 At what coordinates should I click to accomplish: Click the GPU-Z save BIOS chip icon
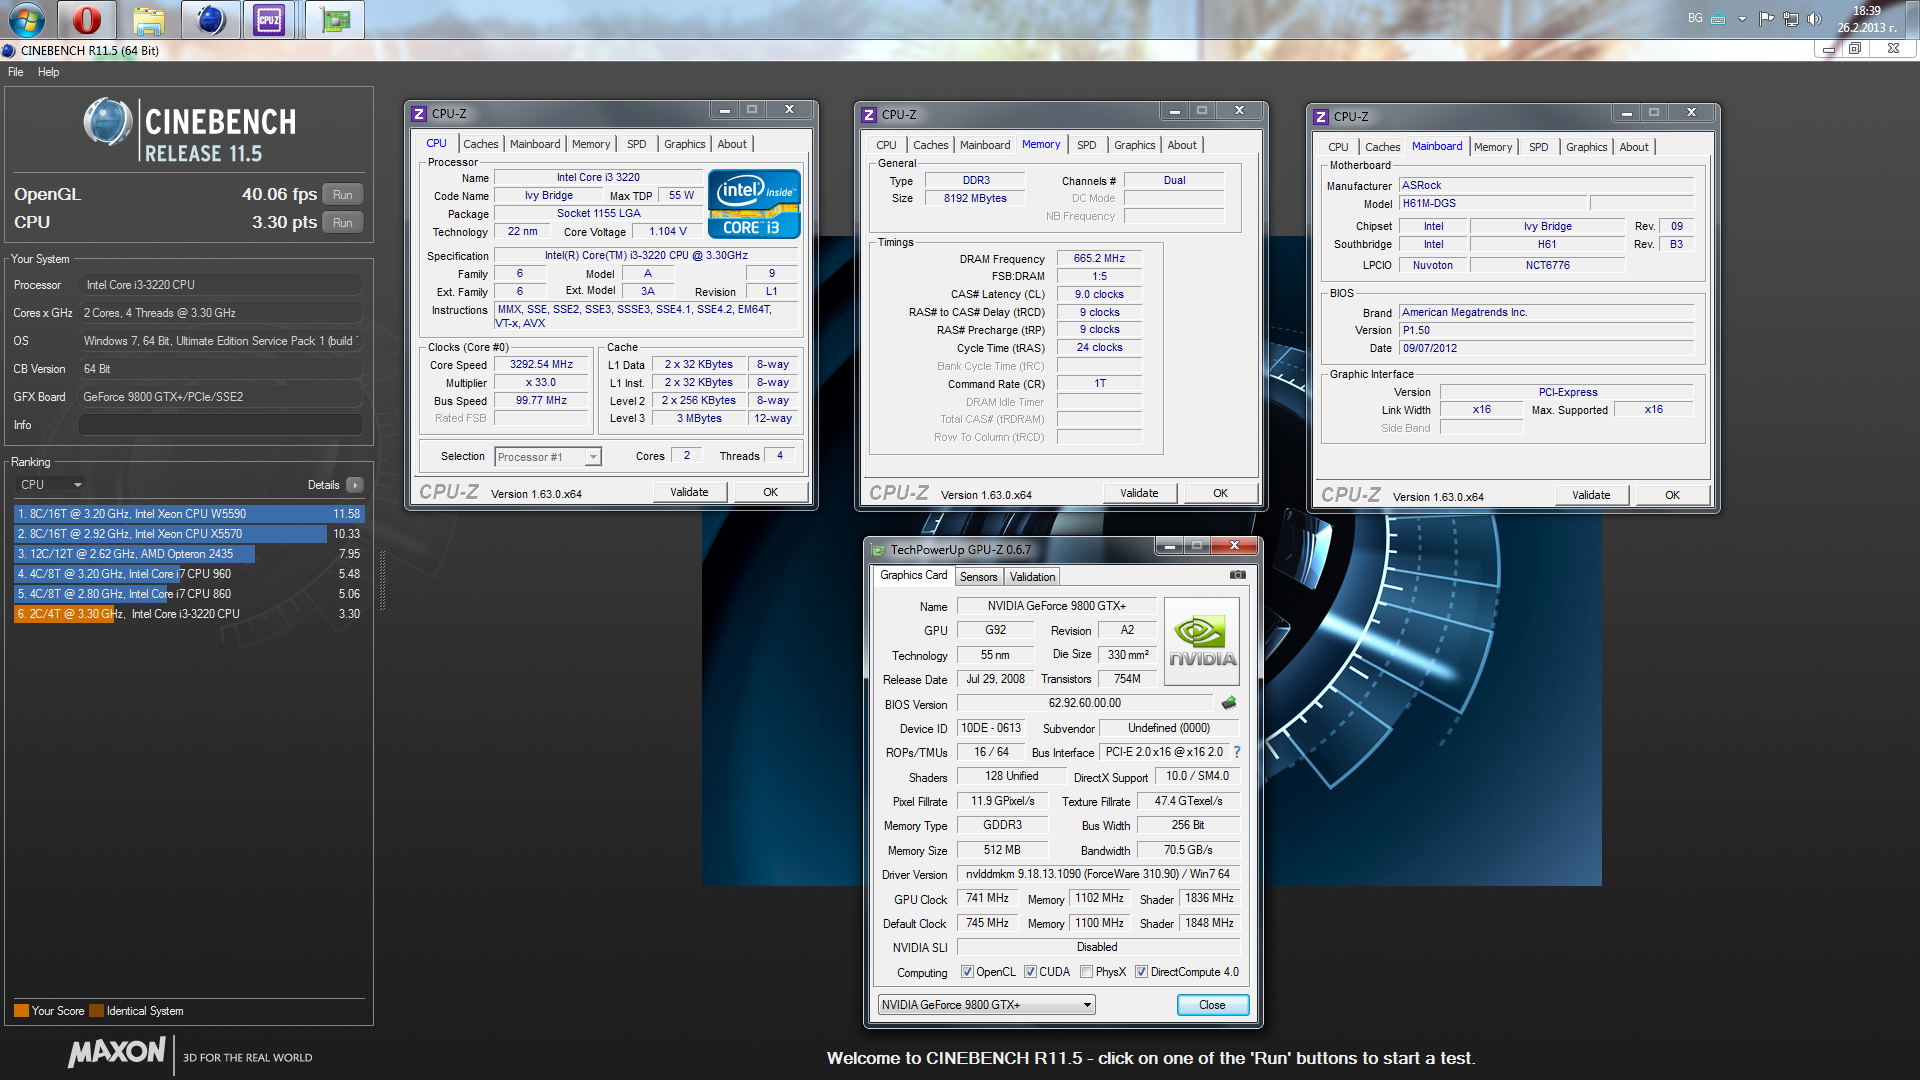pos(1229,703)
